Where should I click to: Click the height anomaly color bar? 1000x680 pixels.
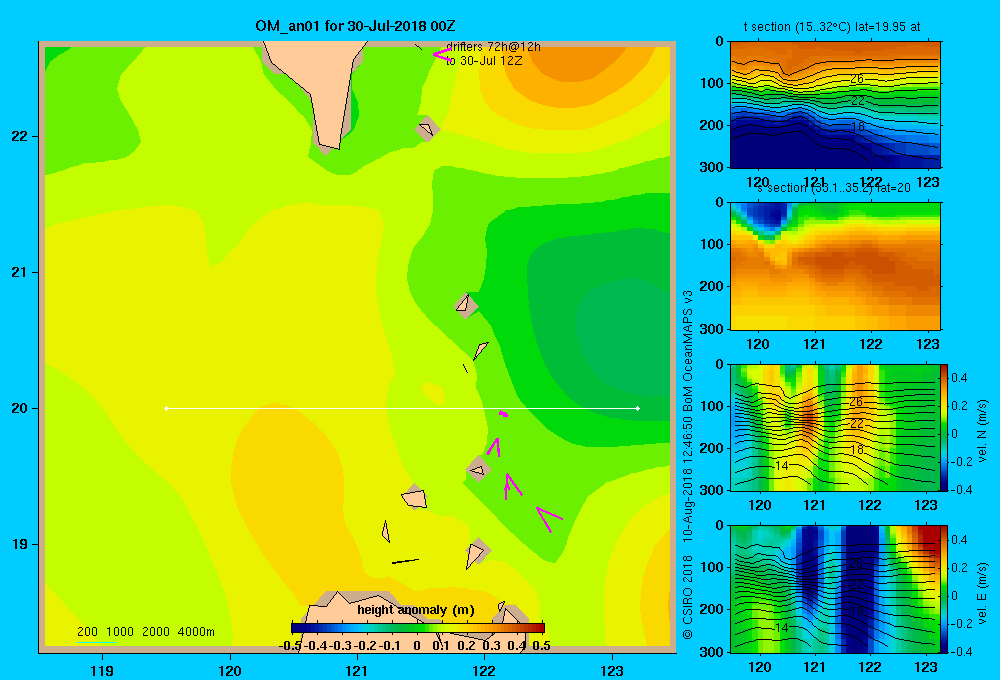coord(418,628)
